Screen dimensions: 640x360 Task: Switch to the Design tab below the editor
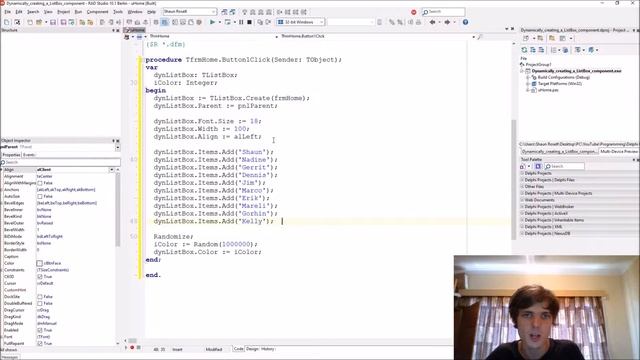coord(252,349)
